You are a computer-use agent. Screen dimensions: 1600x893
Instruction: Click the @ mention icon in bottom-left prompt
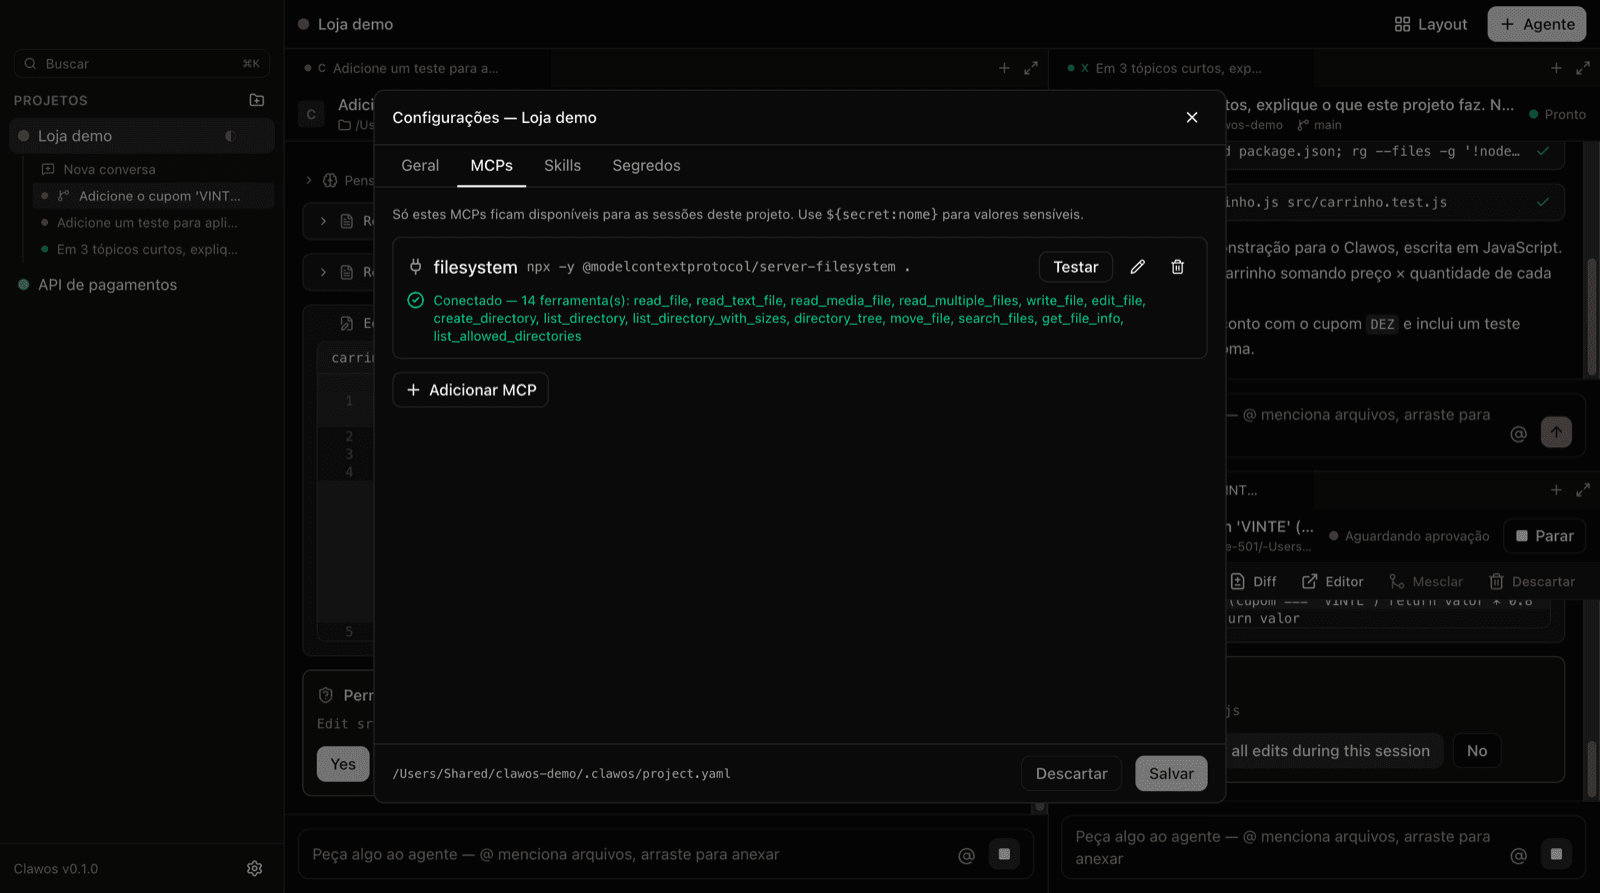coord(966,855)
